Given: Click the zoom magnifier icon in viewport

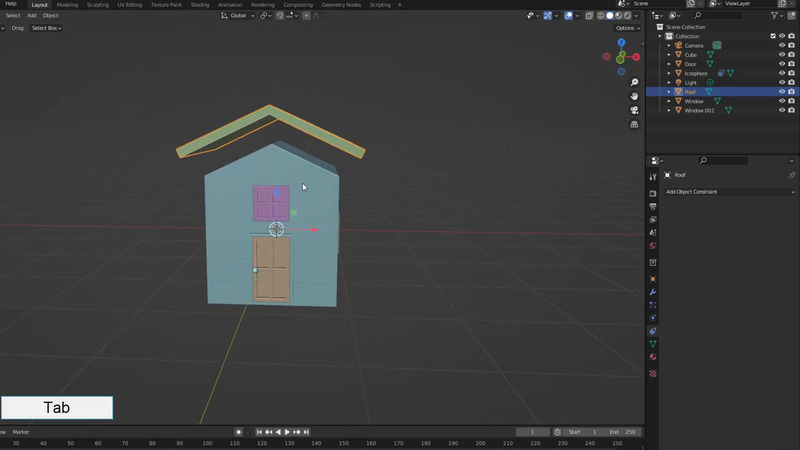Looking at the screenshot, I should [634, 82].
